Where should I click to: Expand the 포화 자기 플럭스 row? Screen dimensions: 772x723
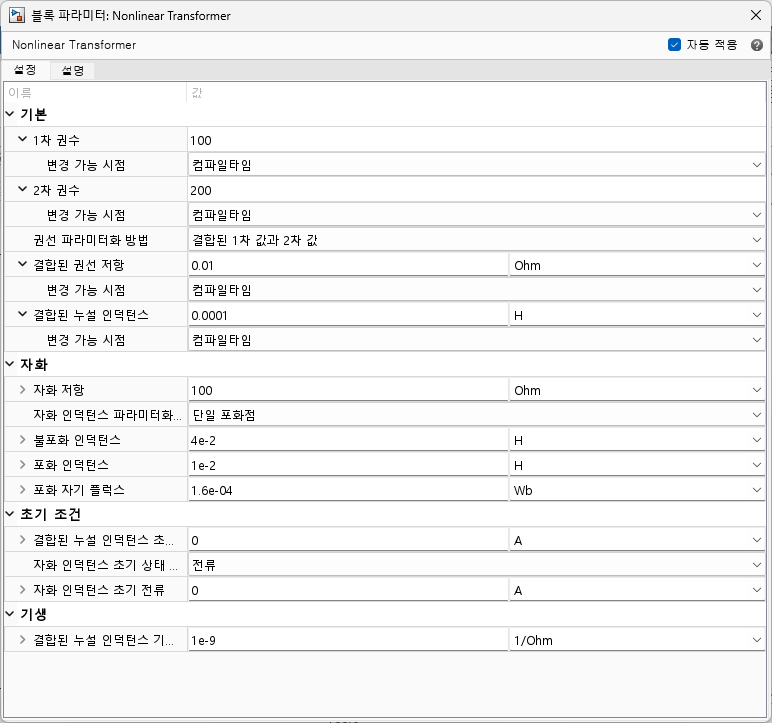[x=23, y=490]
